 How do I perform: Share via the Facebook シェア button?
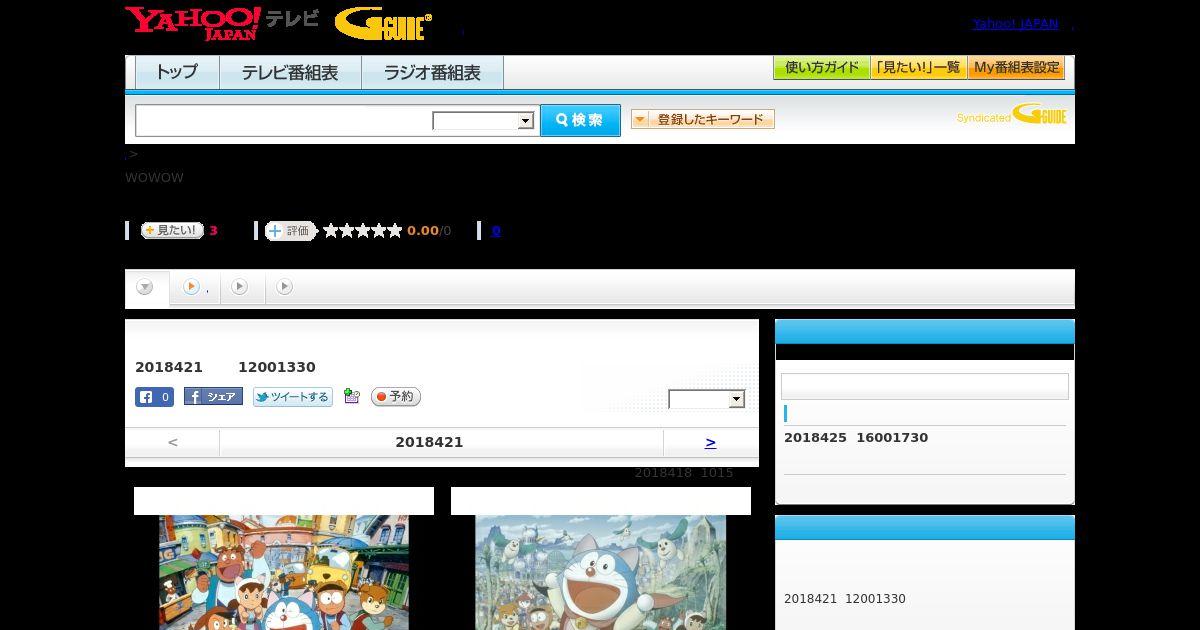tap(213, 397)
